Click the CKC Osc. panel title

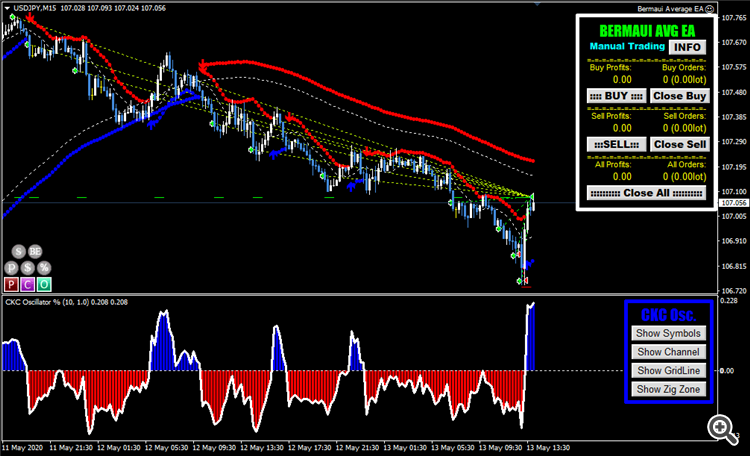[668, 315]
